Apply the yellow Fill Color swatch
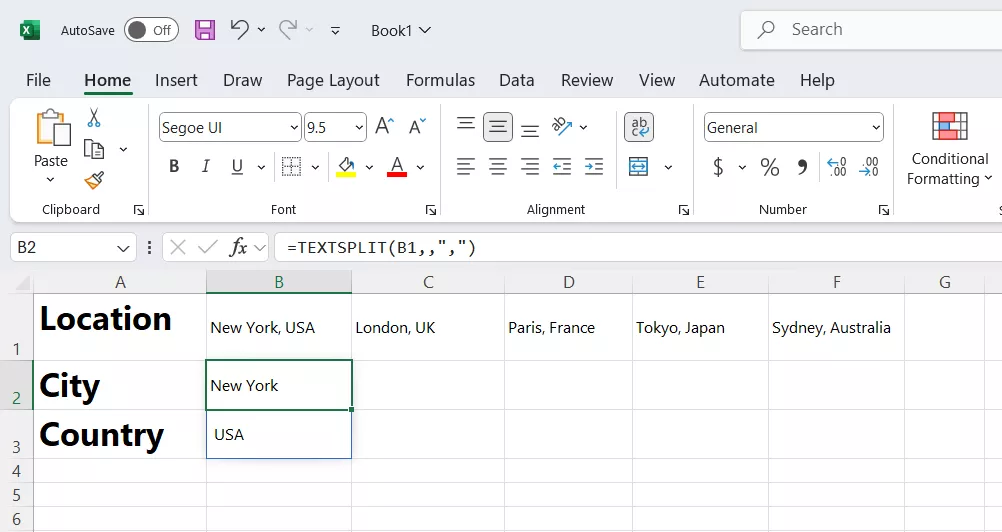 (346, 167)
